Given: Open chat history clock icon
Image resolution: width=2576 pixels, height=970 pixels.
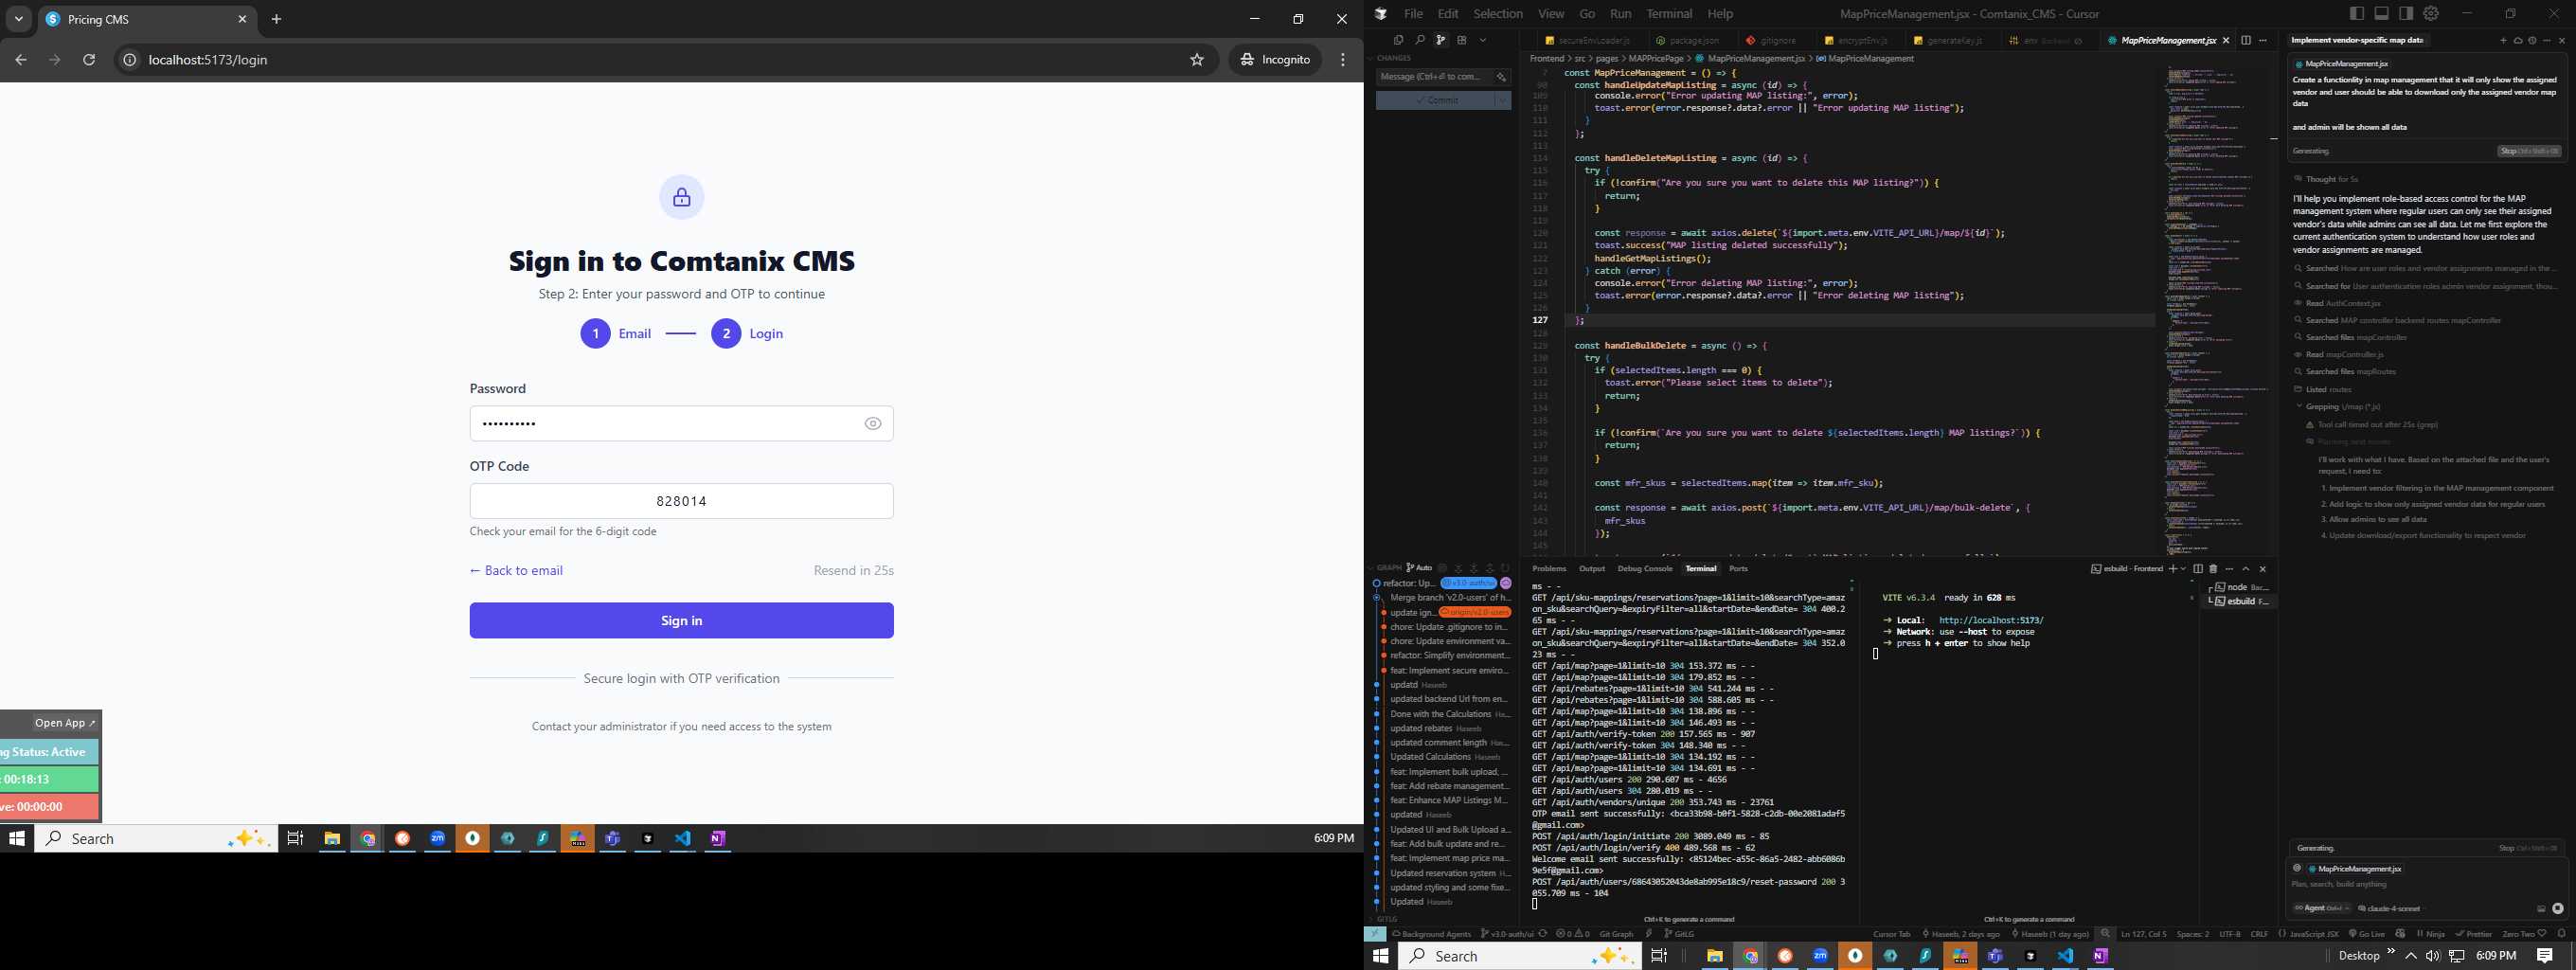Looking at the screenshot, I should click(2532, 40).
